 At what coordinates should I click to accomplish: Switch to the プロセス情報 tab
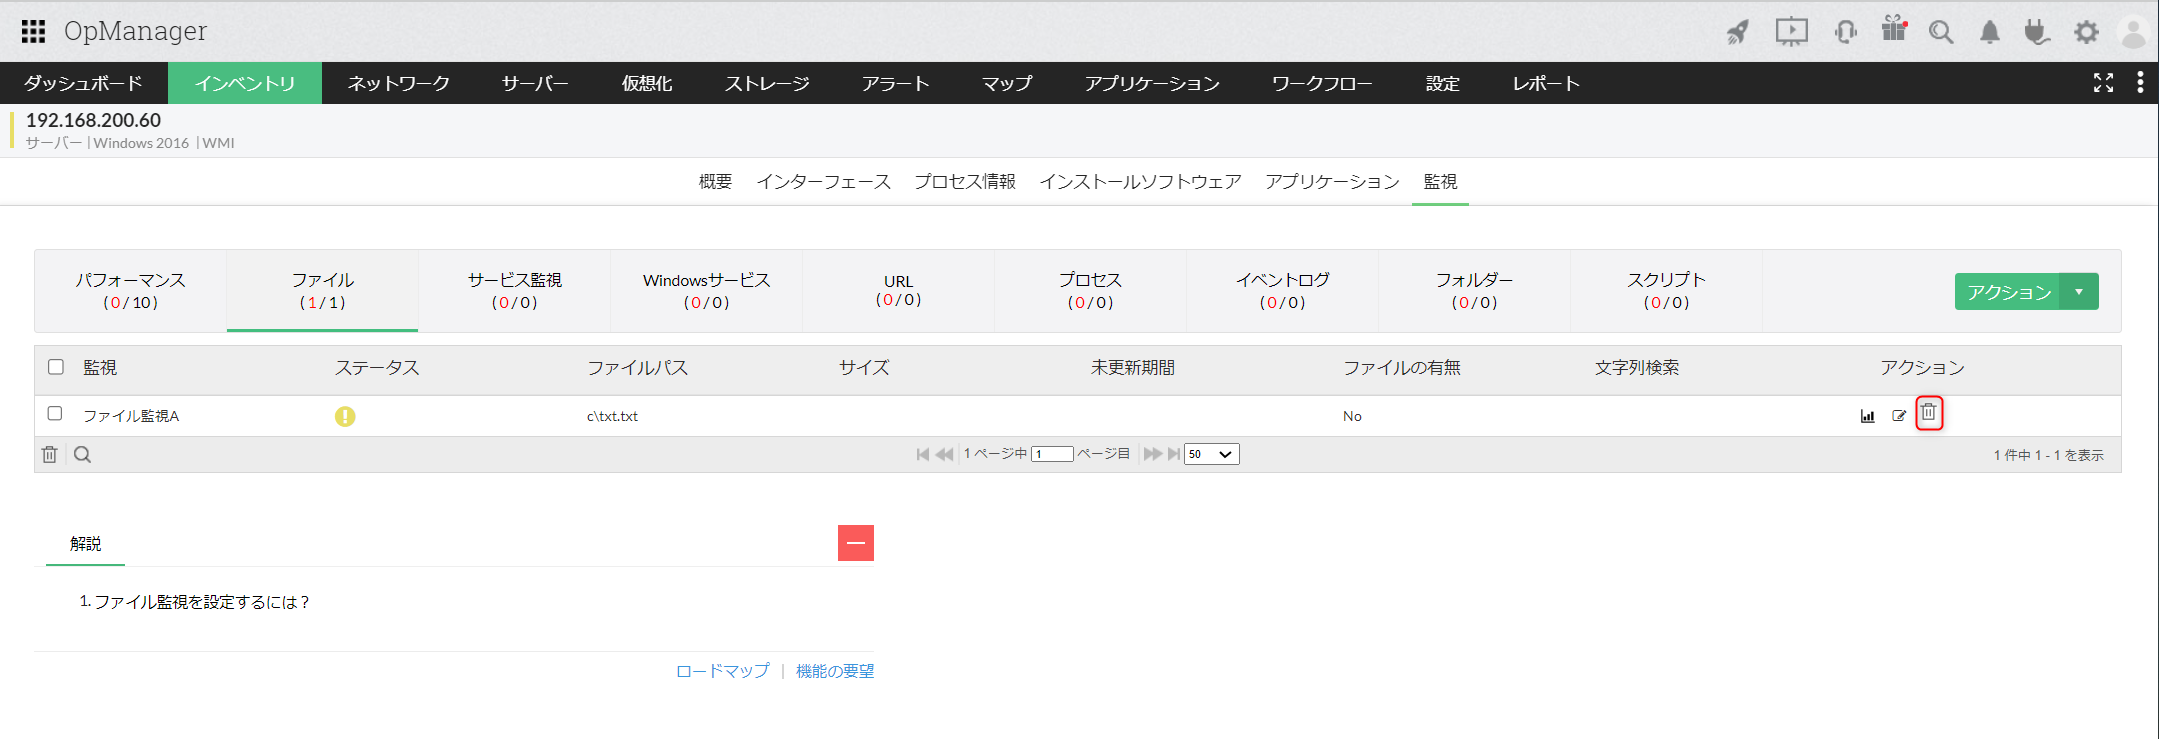point(965,181)
